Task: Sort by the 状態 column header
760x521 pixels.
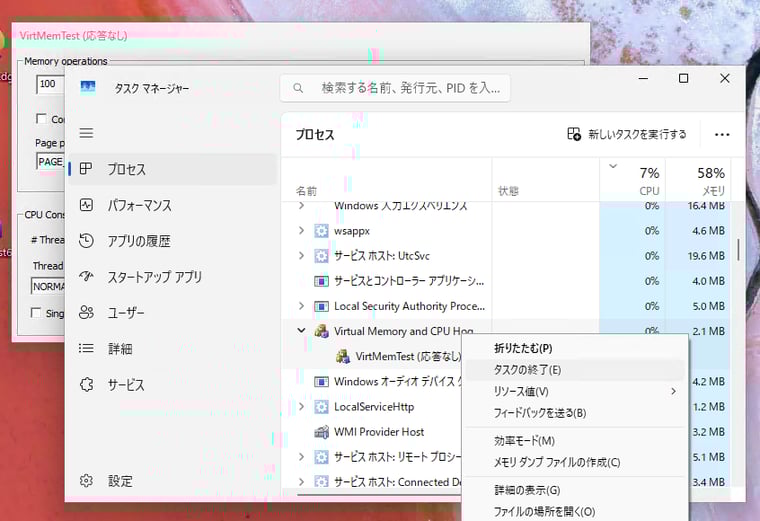Action: tap(546, 179)
